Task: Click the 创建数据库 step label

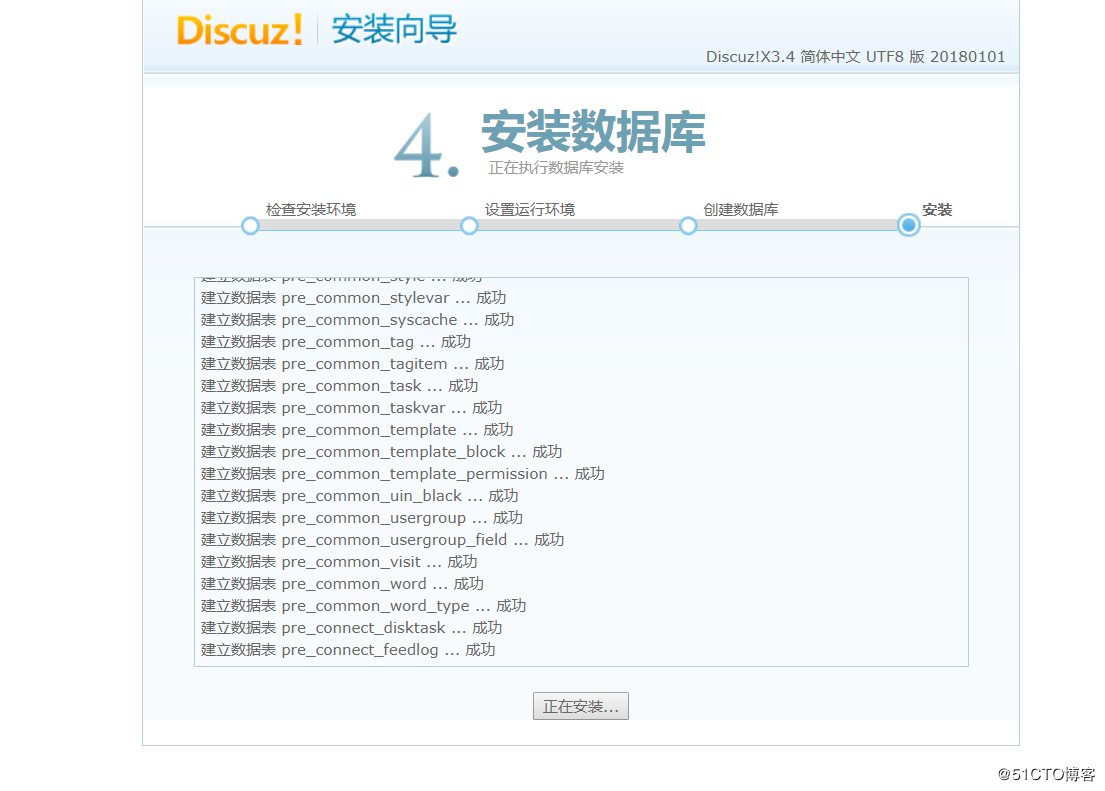Action: 741,209
